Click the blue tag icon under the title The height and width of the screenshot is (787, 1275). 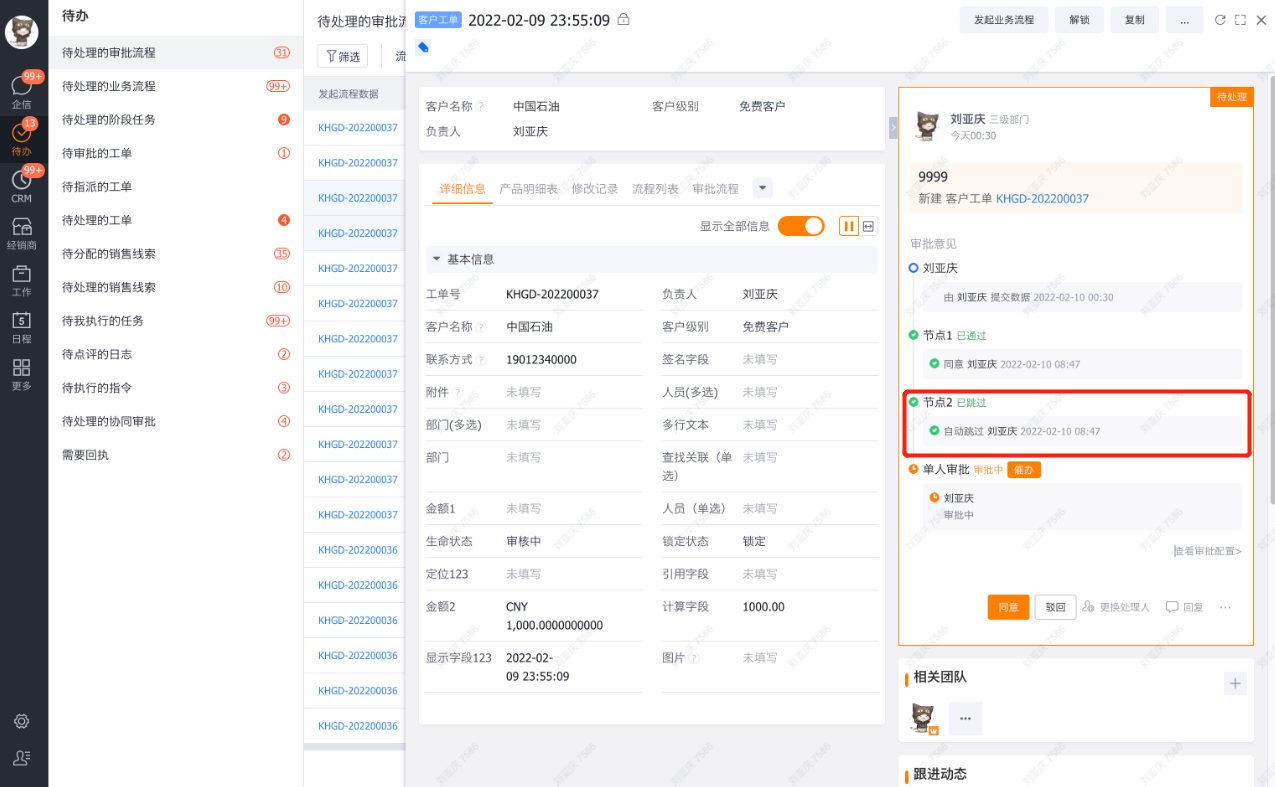click(x=423, y=47)
